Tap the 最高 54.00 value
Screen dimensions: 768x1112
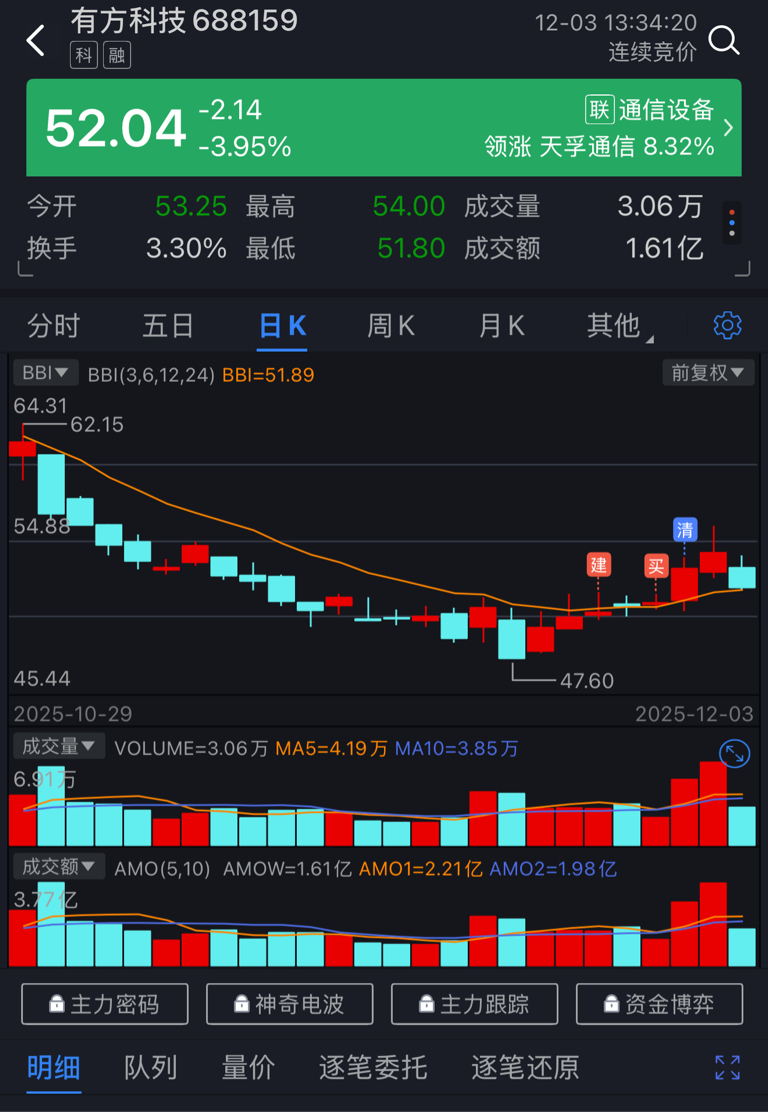click(409, 207)
